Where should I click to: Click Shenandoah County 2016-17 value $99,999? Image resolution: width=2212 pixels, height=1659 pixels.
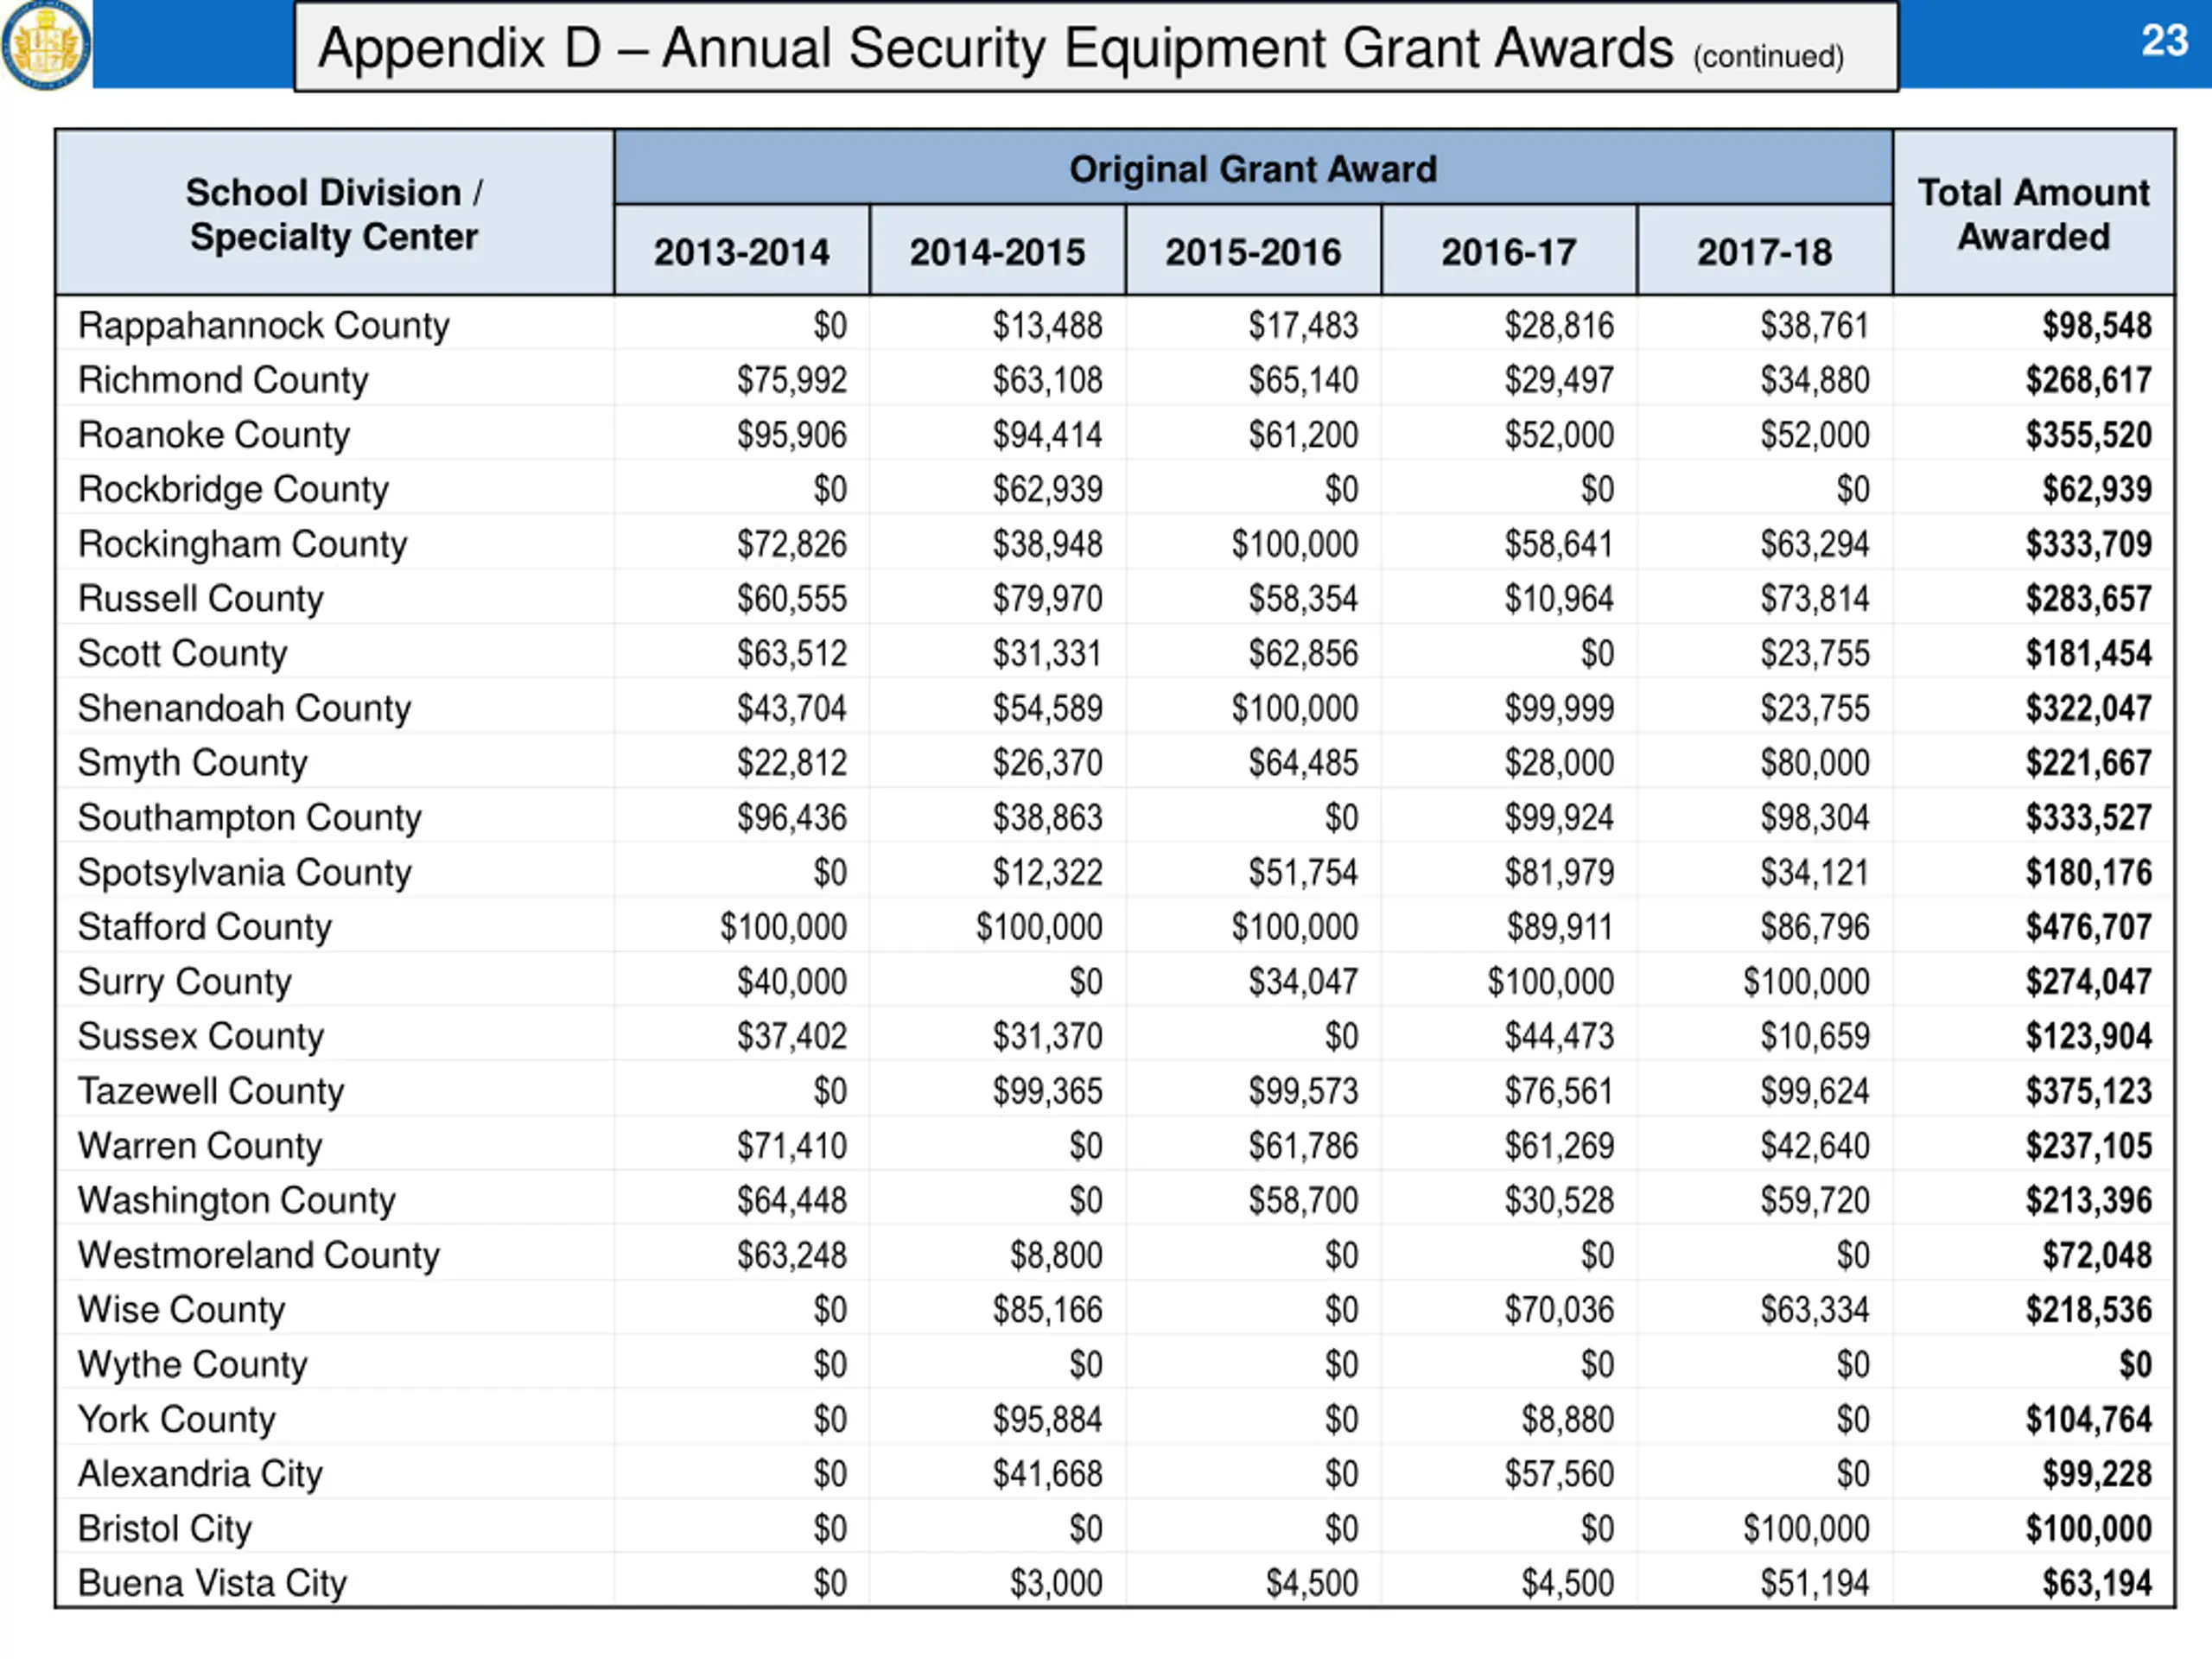pos(1559,709)
